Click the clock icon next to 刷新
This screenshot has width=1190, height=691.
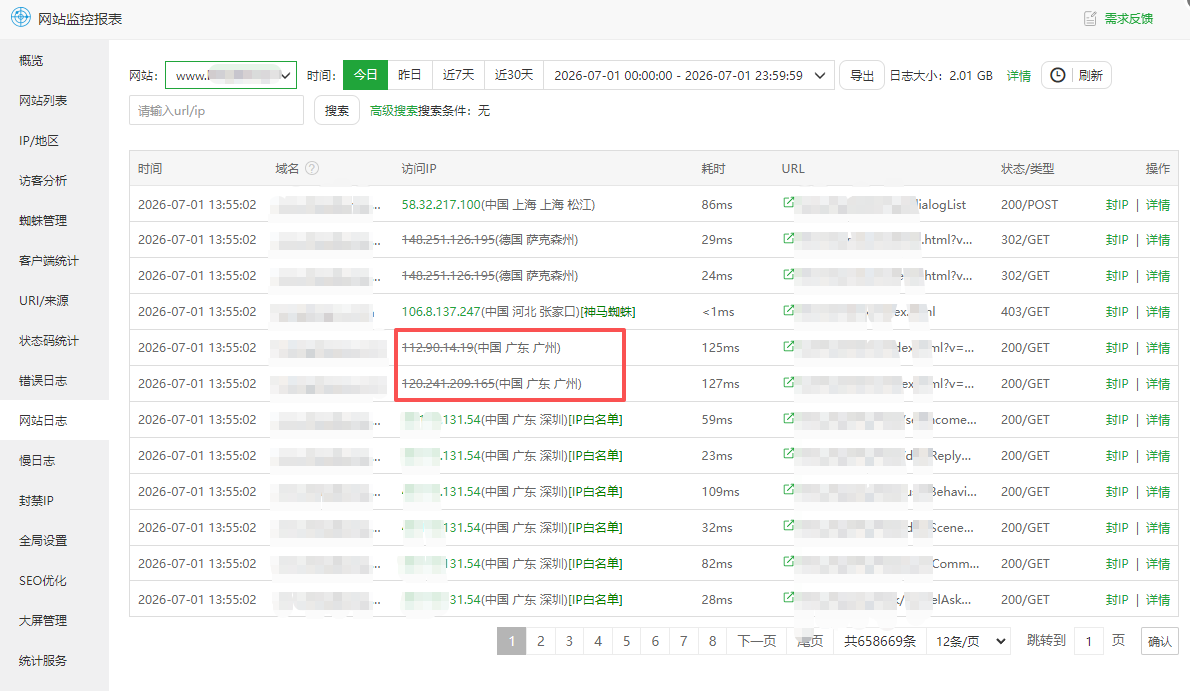pyautogui.click(x=1057, y=75)
